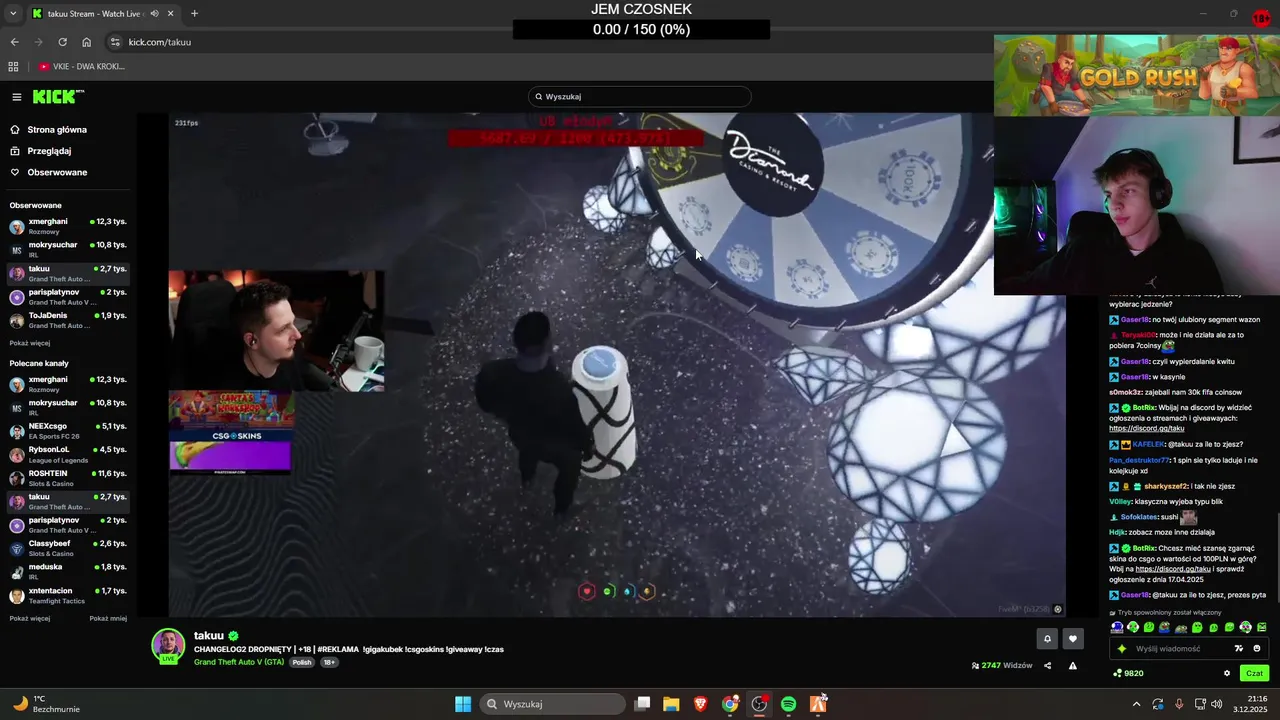Viewport: 1280px width, 720px height.
Task: Reload the kick.com page
Action: tap(62, 42)
